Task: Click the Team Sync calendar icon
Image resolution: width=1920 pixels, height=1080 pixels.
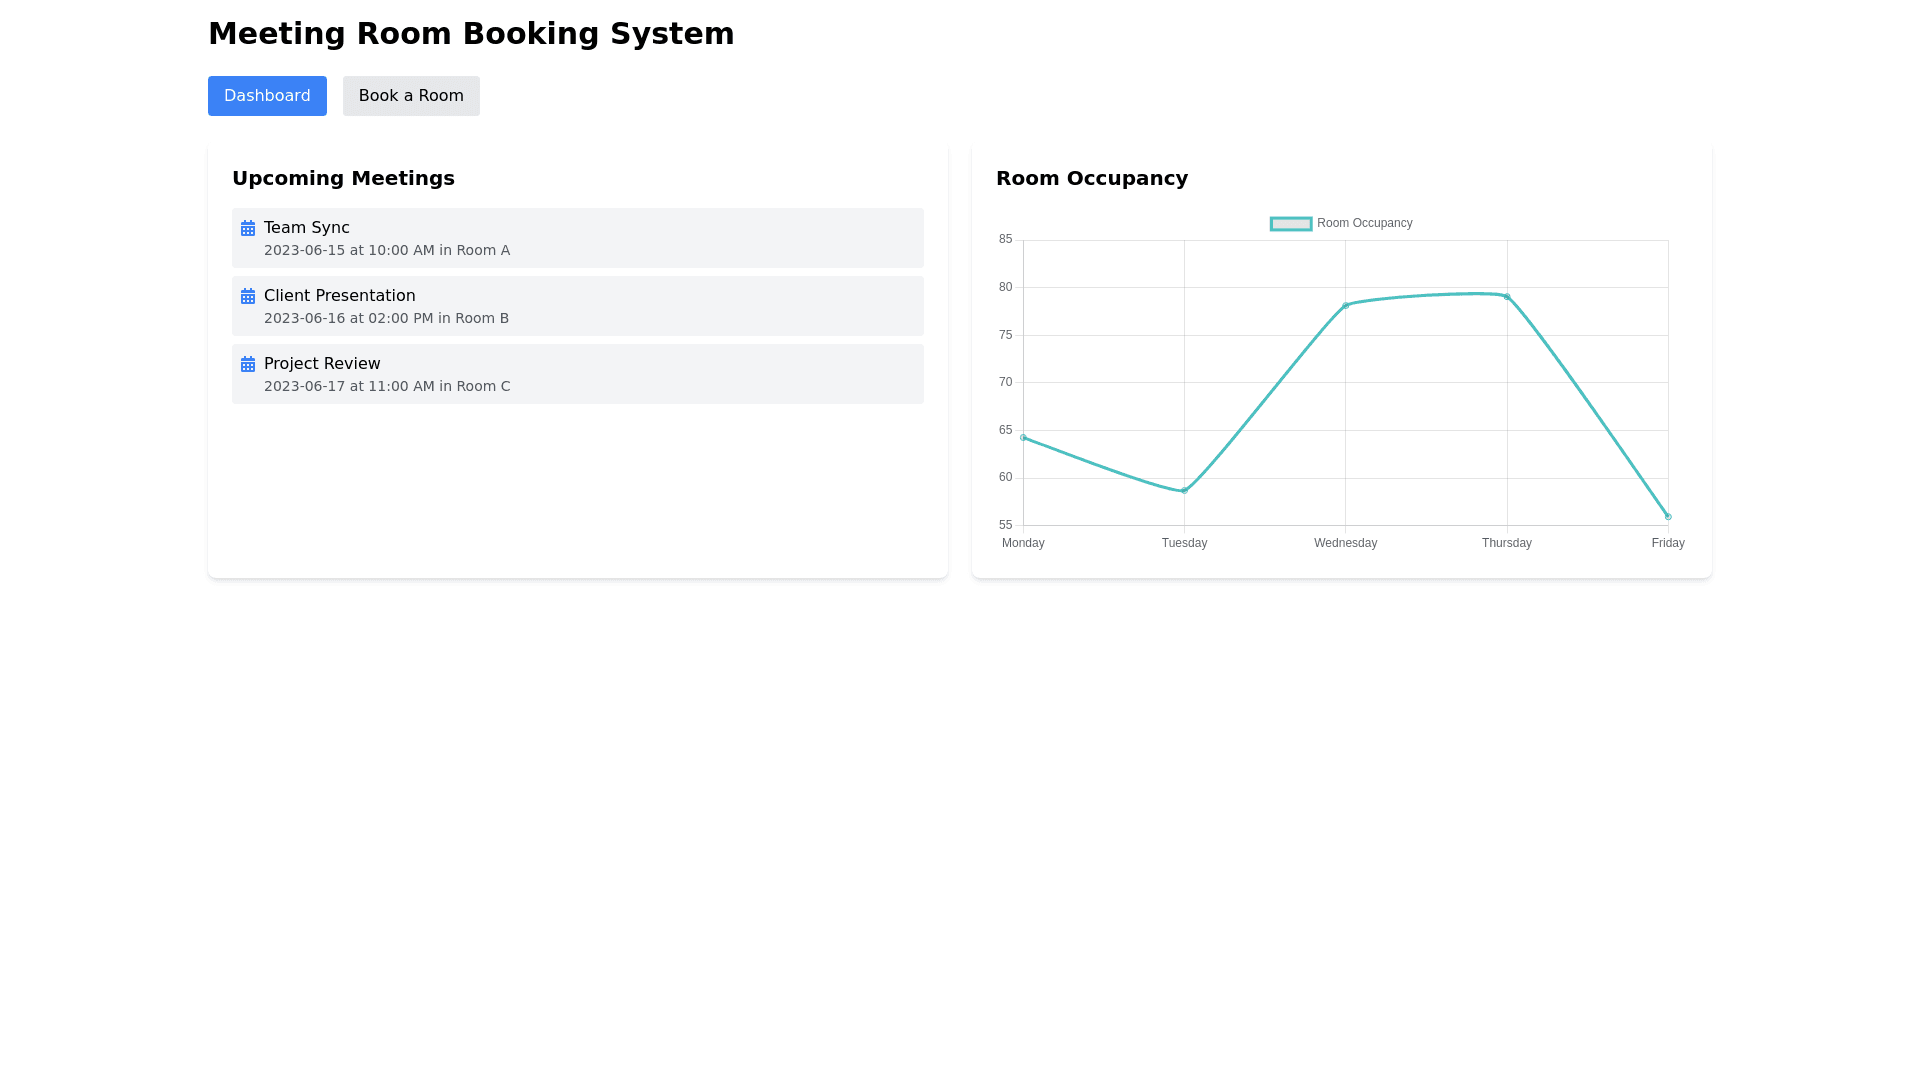Action: tap(248, 228)
